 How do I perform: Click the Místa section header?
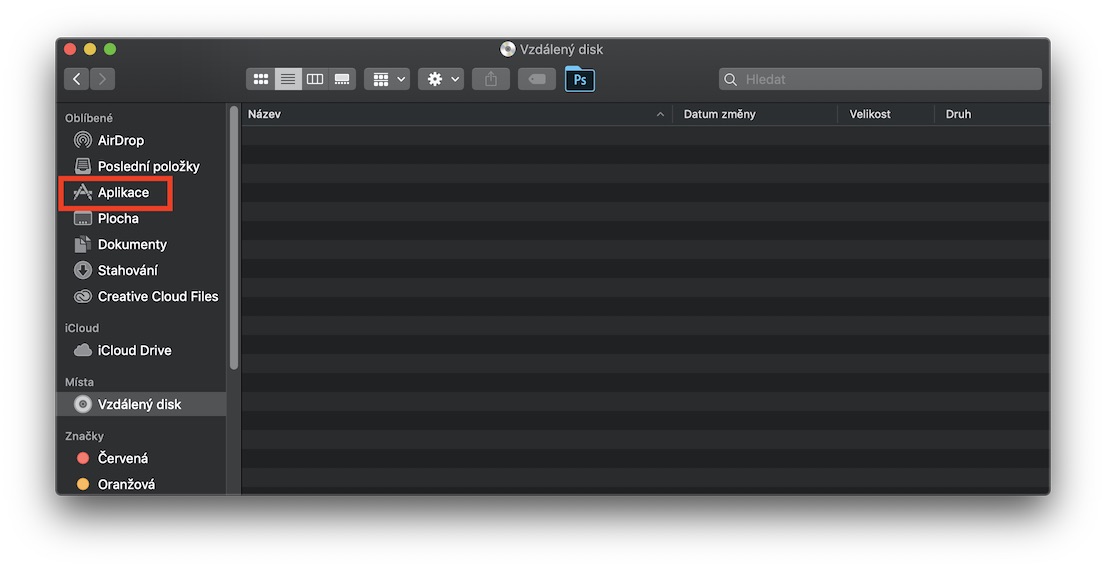79,382
